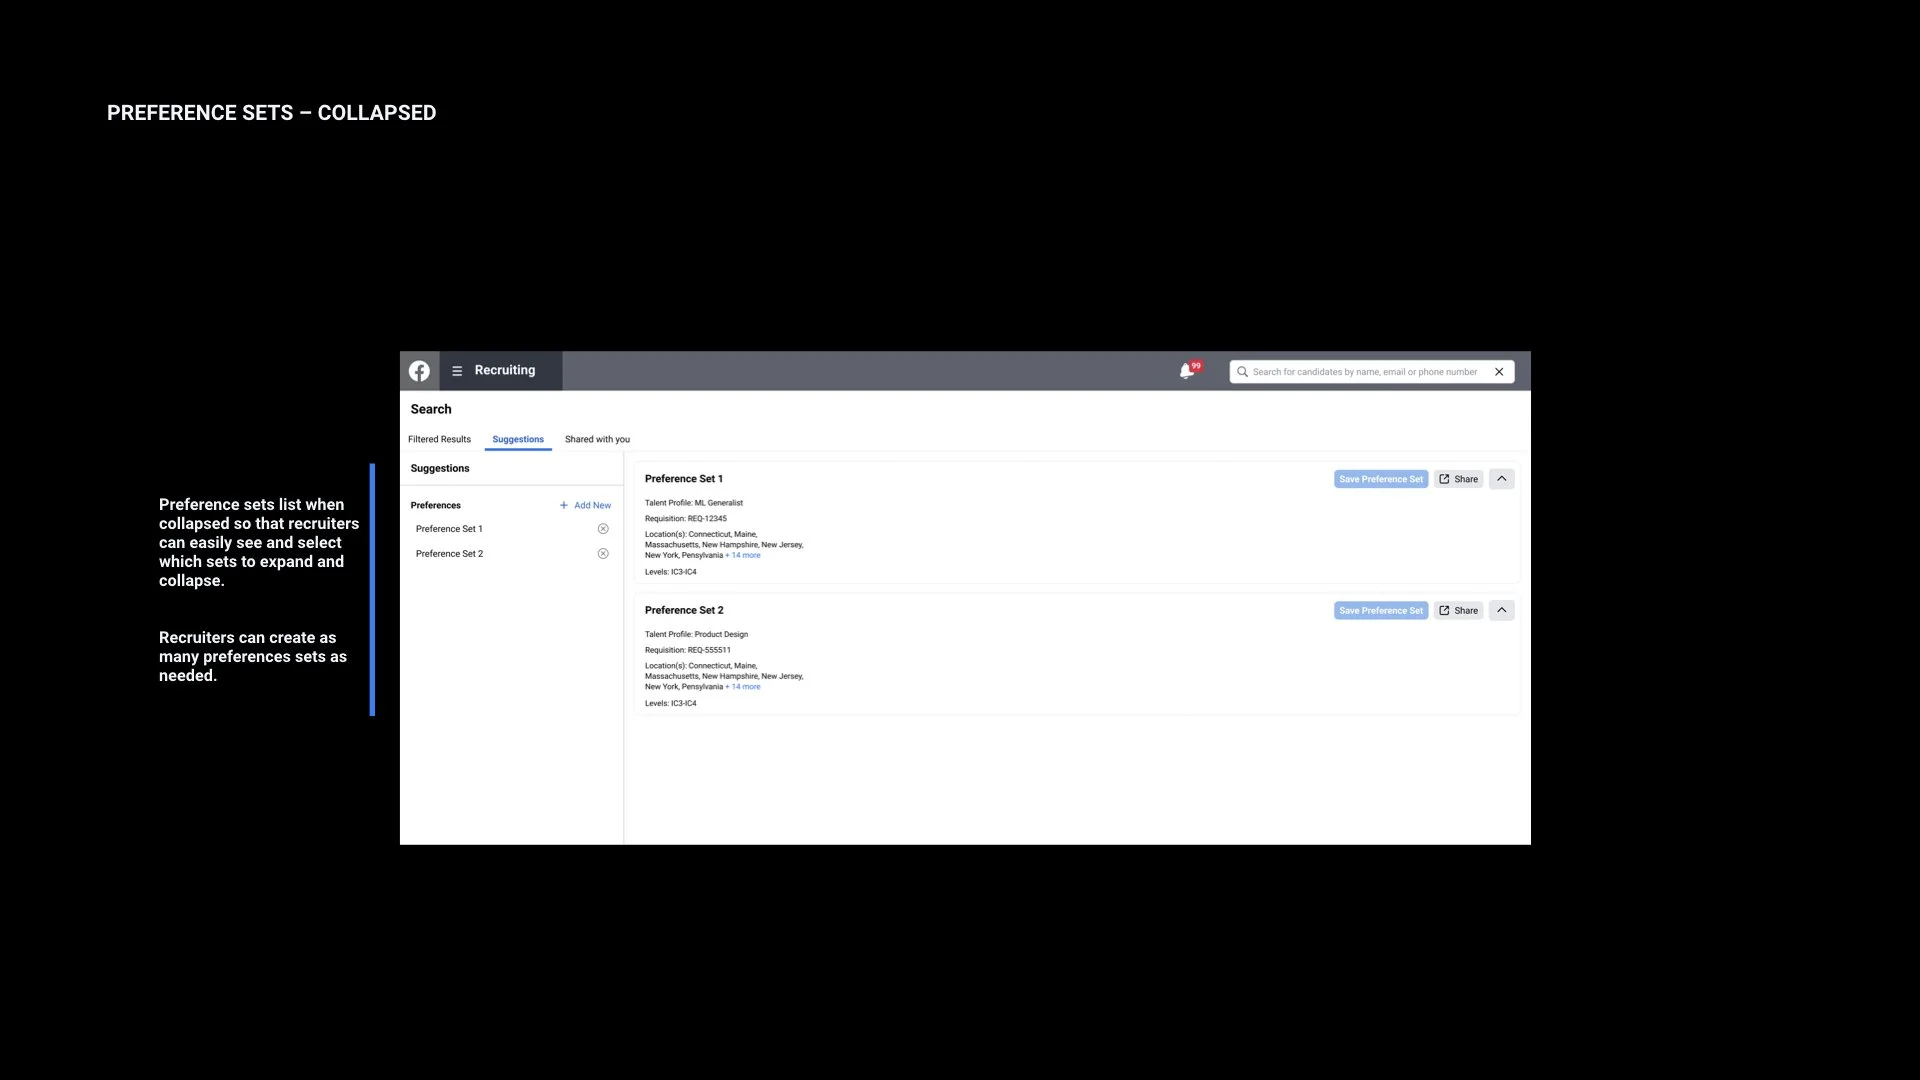This screenshot has width=1920, height=1080.
Task: Remove Preference Set 2 from list
Action: [x=603, y=554]
